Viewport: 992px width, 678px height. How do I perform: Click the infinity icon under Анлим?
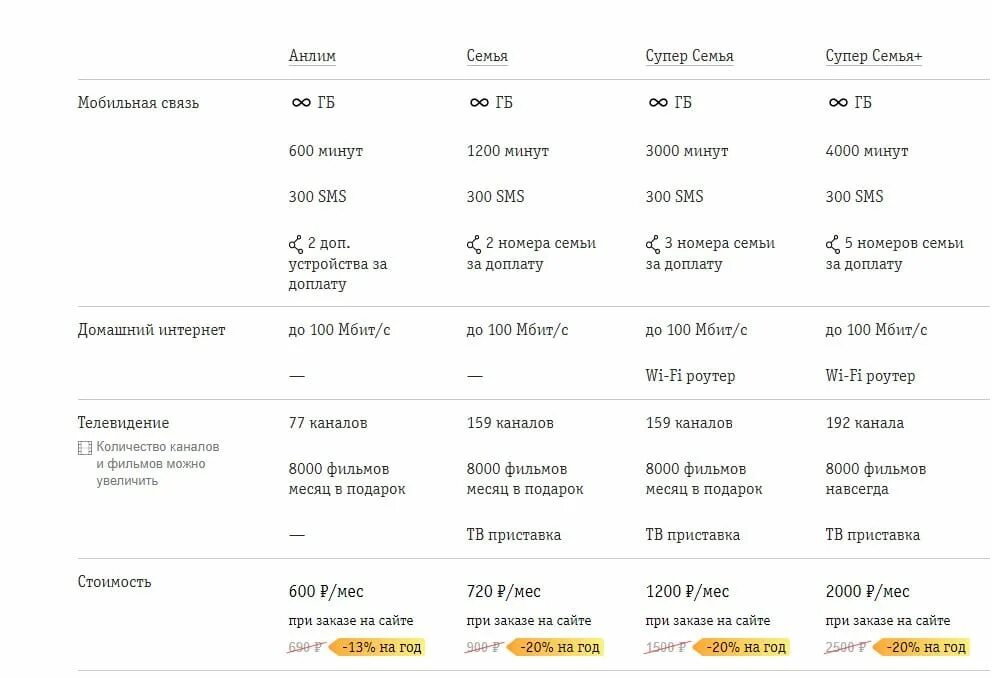click(x=300, y=103)
